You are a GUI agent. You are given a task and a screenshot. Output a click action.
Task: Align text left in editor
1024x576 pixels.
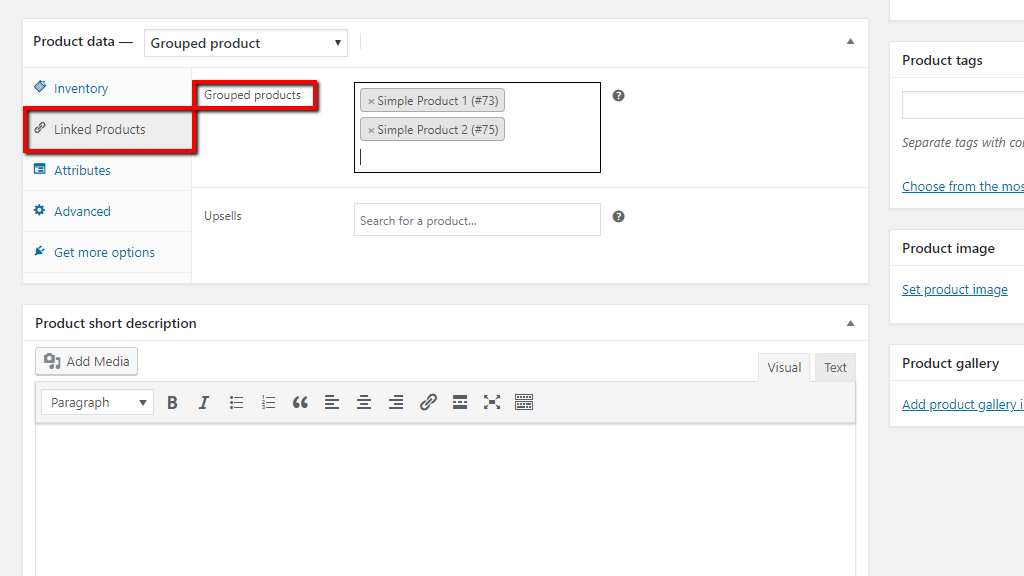332,402
